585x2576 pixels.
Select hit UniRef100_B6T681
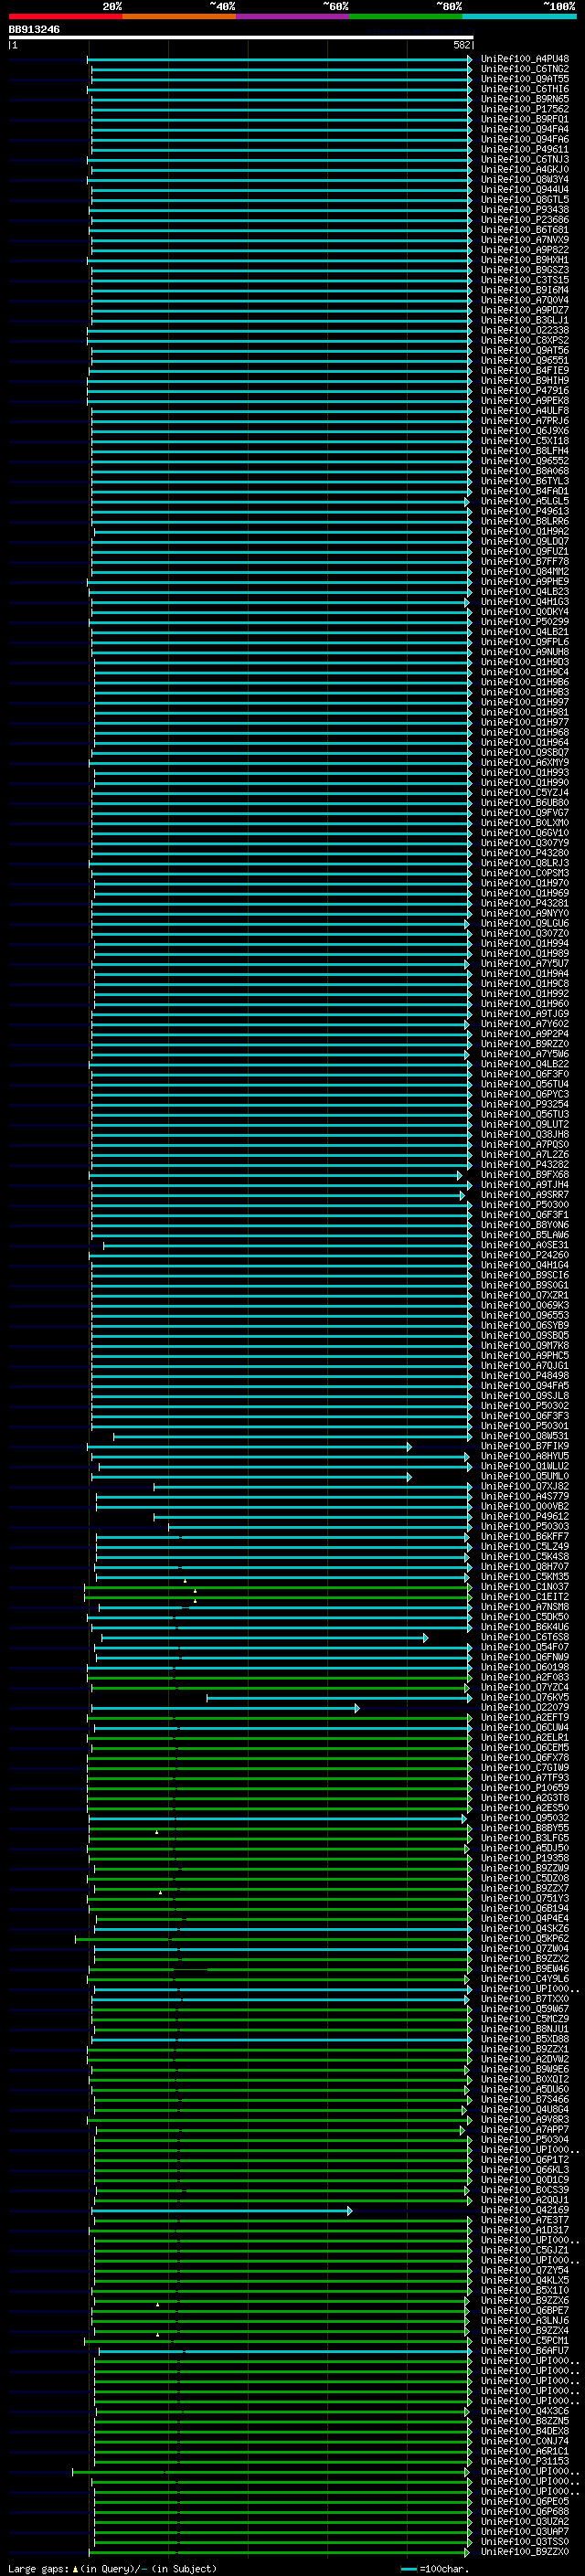[x=525, y=230]
